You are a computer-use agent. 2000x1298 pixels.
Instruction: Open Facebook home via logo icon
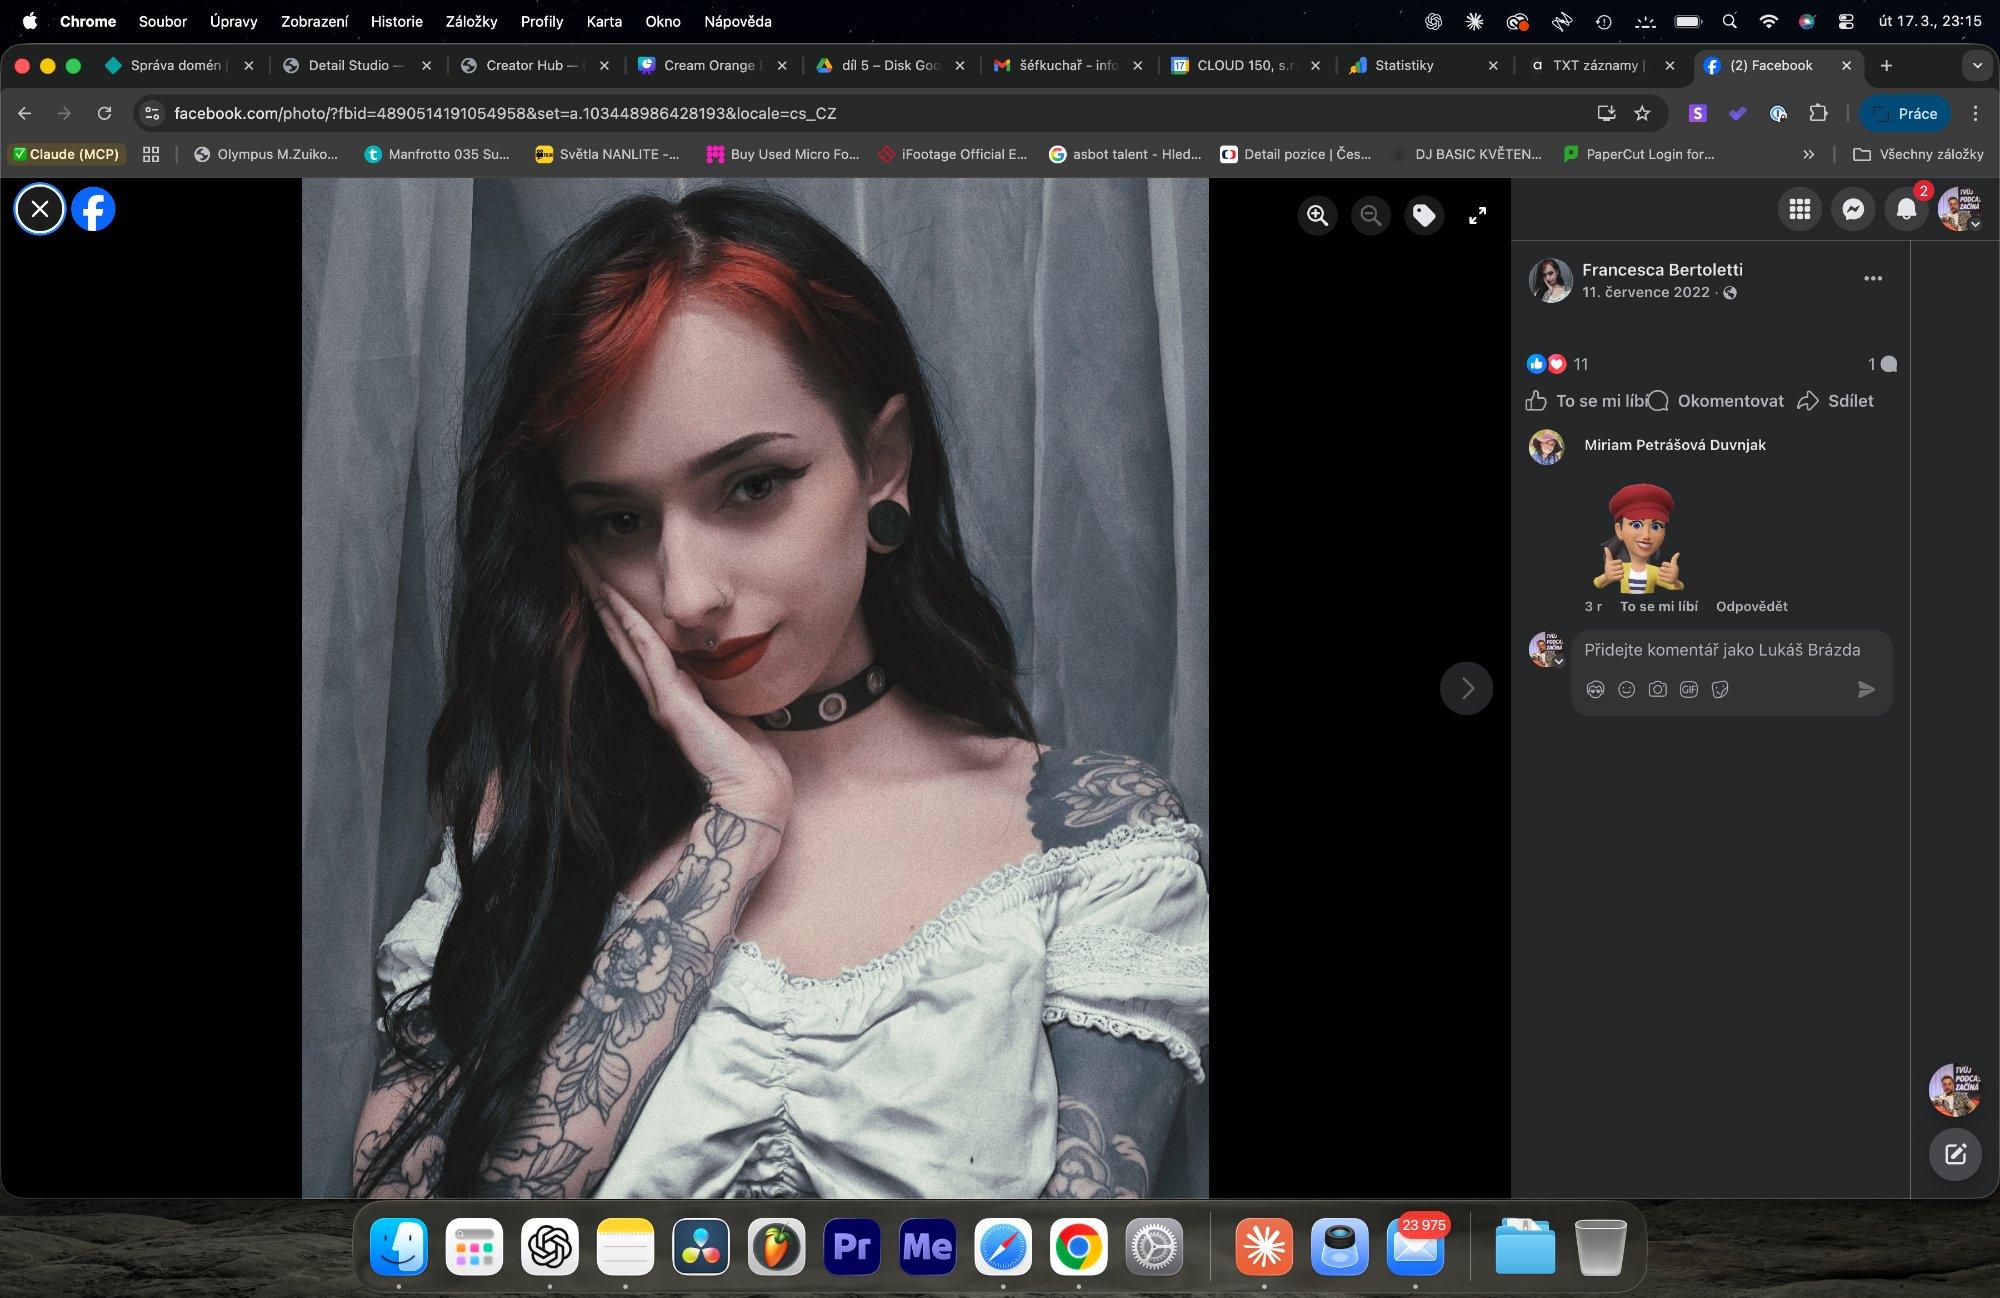click(x=93, y=209)
